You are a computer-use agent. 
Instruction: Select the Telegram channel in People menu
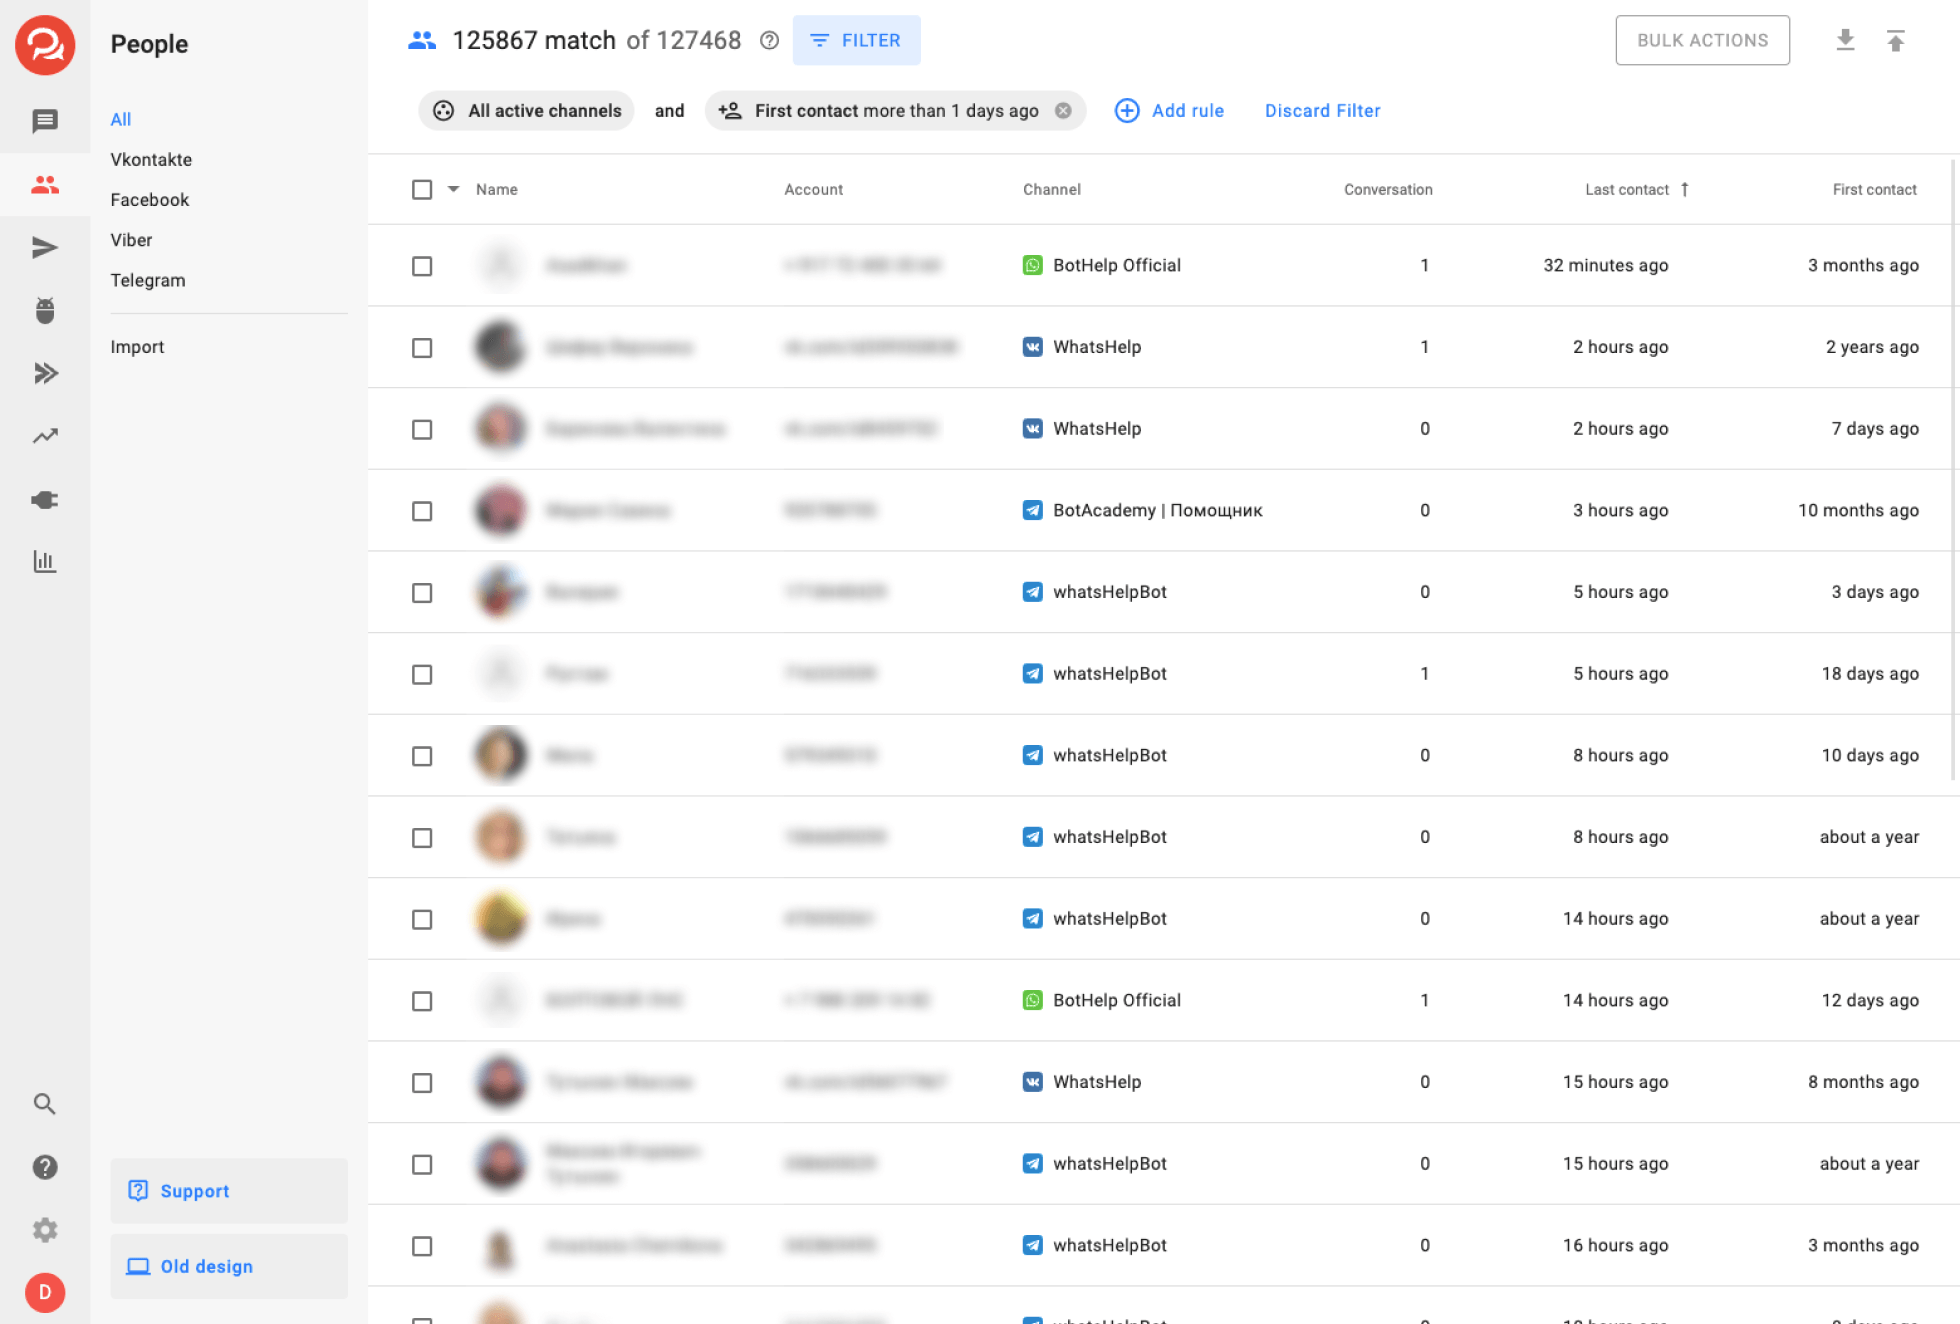pos(148,280)
